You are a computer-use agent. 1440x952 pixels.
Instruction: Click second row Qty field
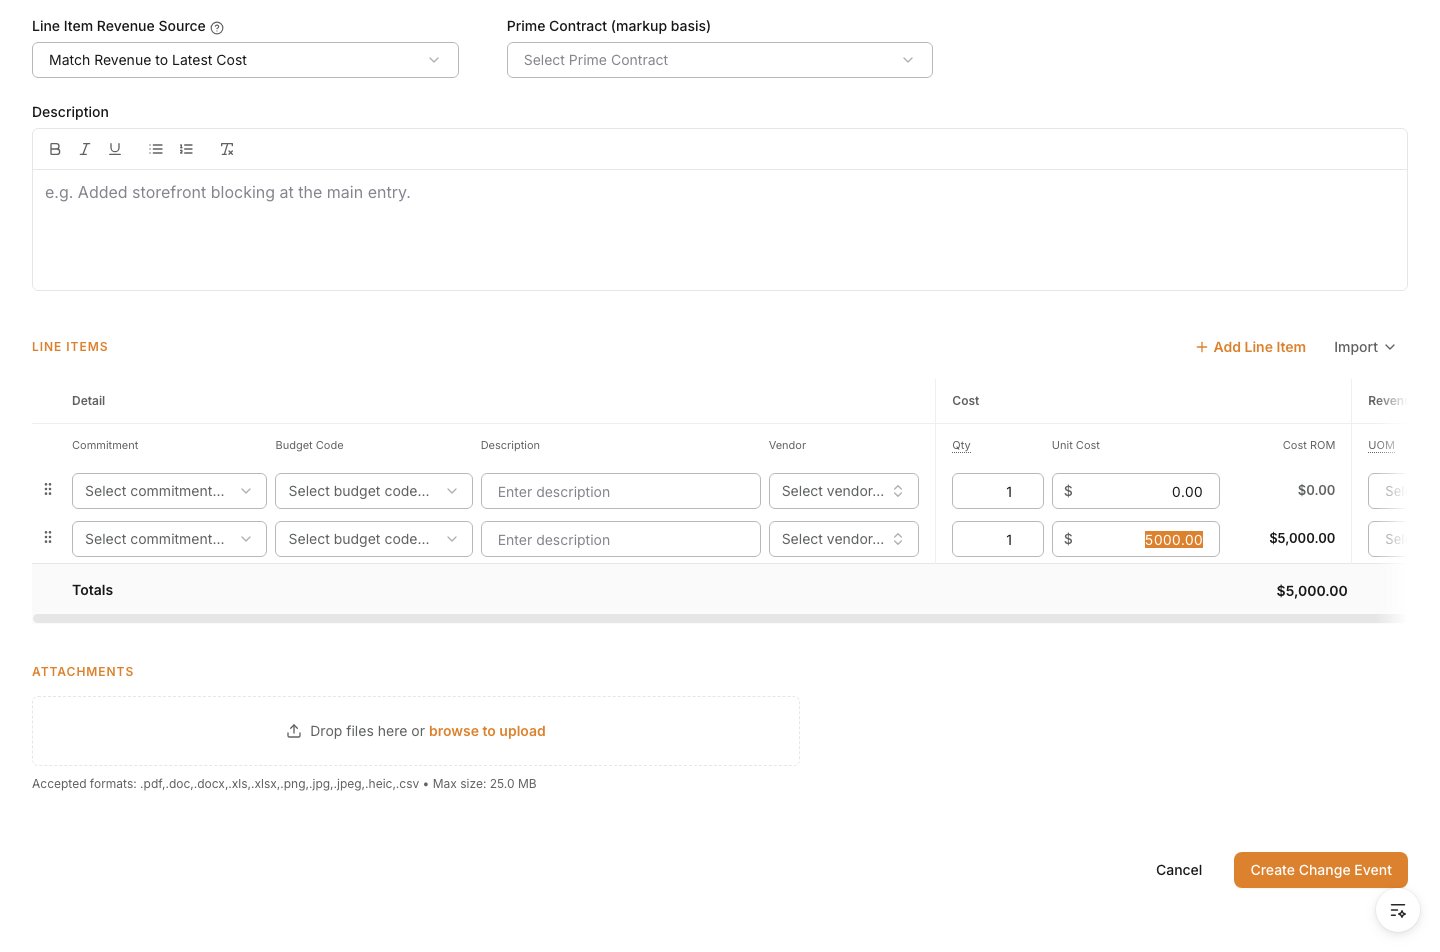[x=998, y=539]
